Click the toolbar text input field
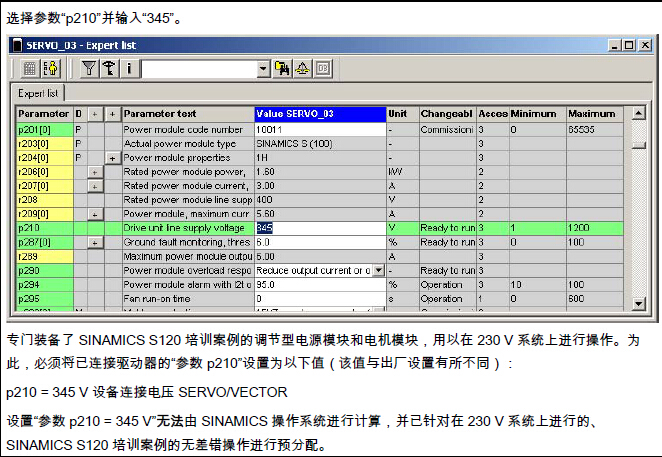The image size is (662, 457). coord(199,69)
